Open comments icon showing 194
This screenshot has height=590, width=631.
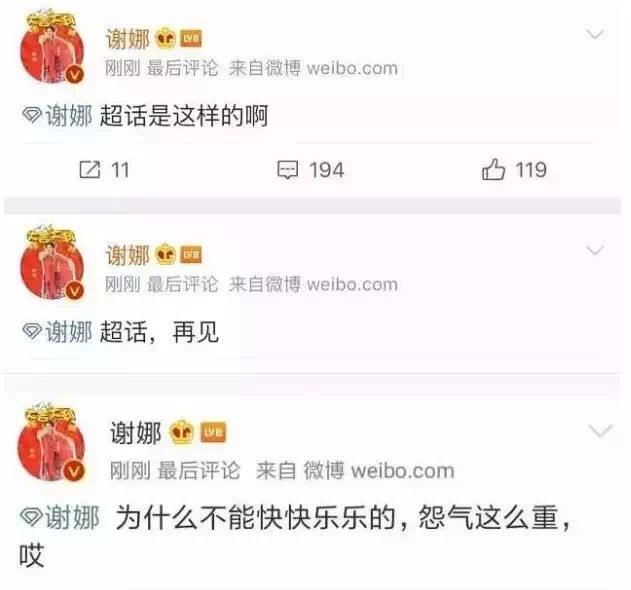pyautogui.click(x=288, y=170)
